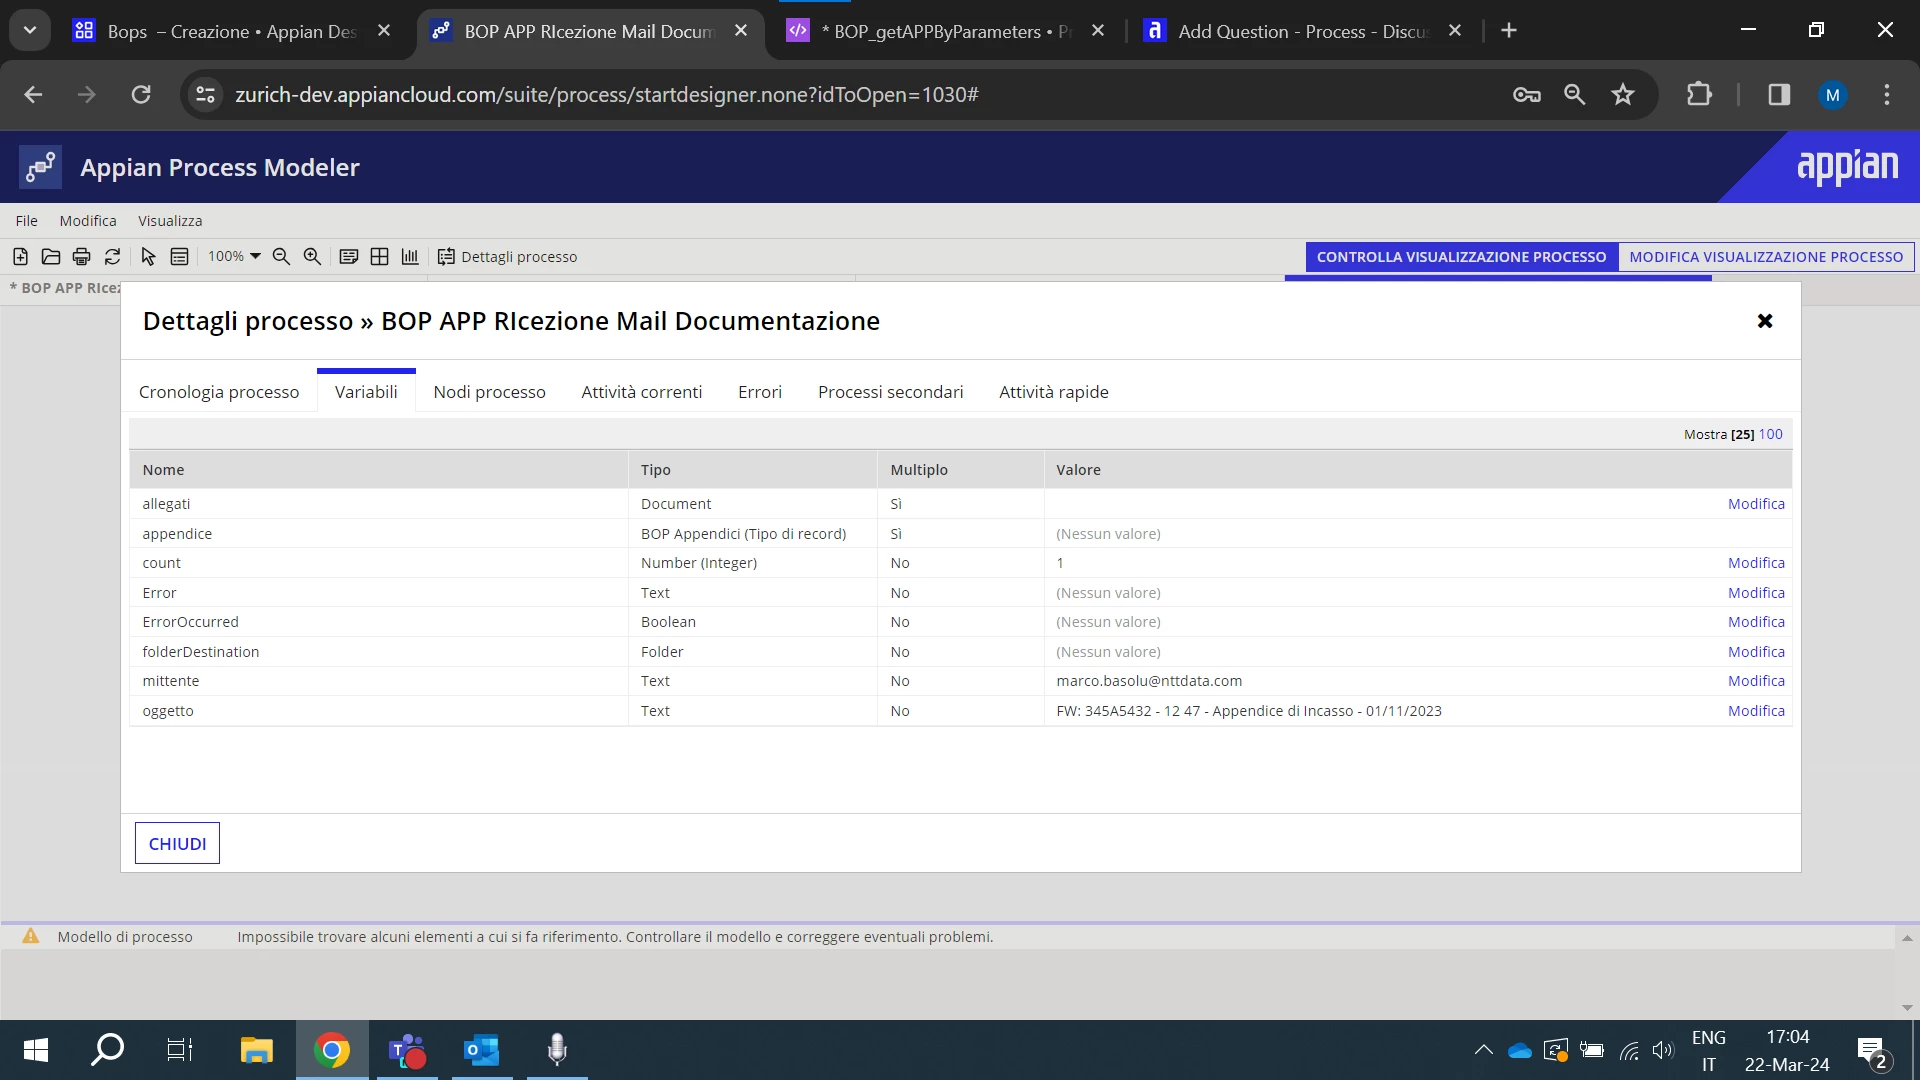1920x1080 pixels.
Task: Open the Visualizza menu
Action: (170, 221)
